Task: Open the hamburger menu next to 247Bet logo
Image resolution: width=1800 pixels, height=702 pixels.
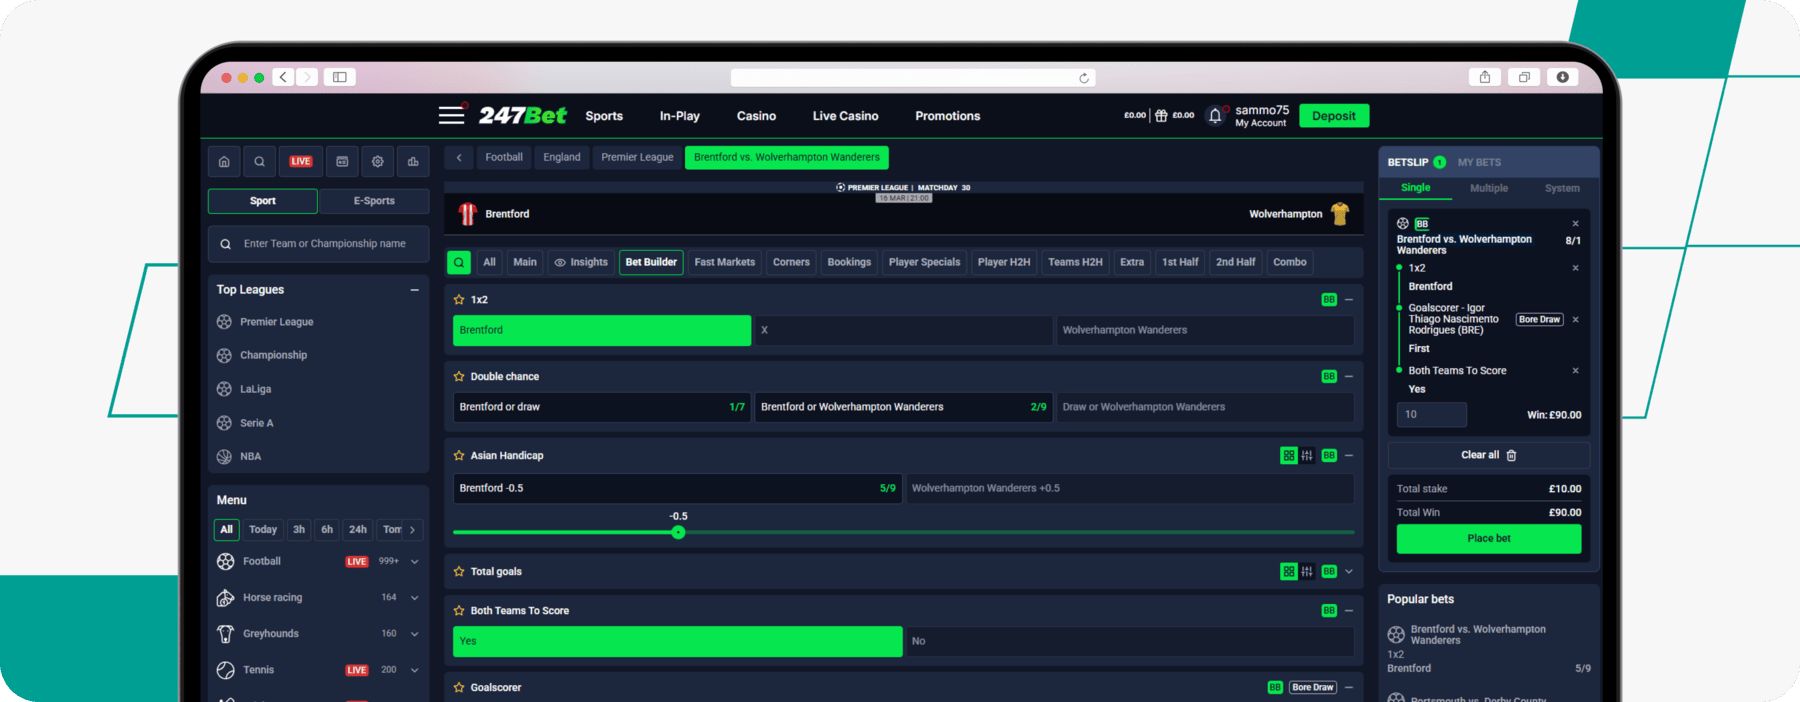Action: (451, 115)
